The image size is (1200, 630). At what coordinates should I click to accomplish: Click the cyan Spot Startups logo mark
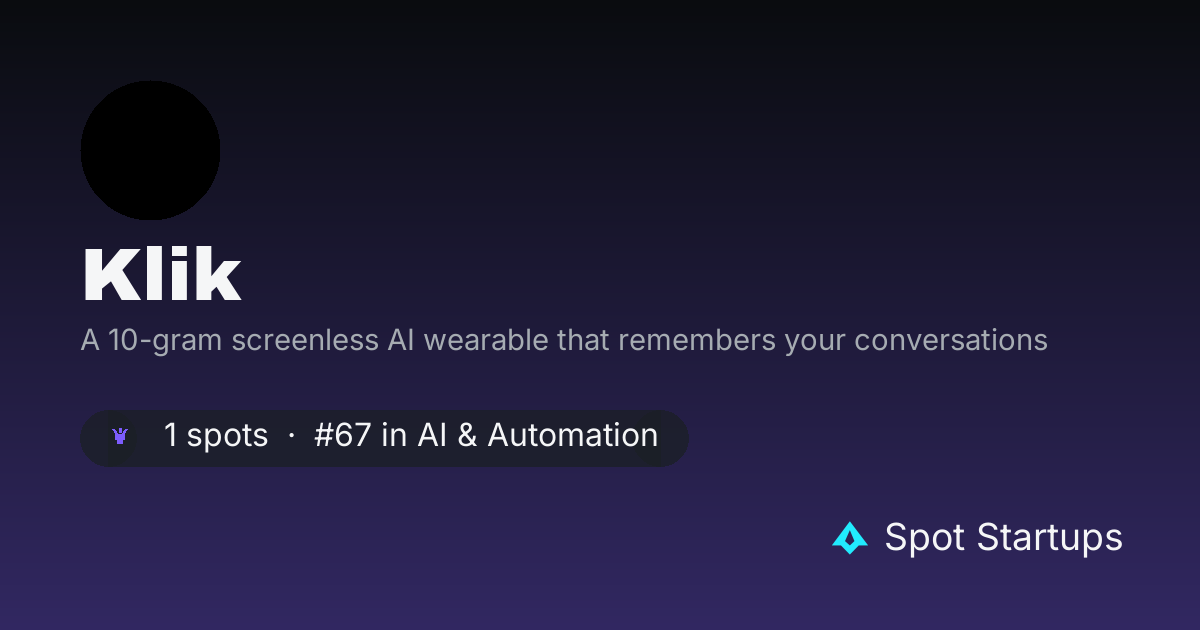850,538
